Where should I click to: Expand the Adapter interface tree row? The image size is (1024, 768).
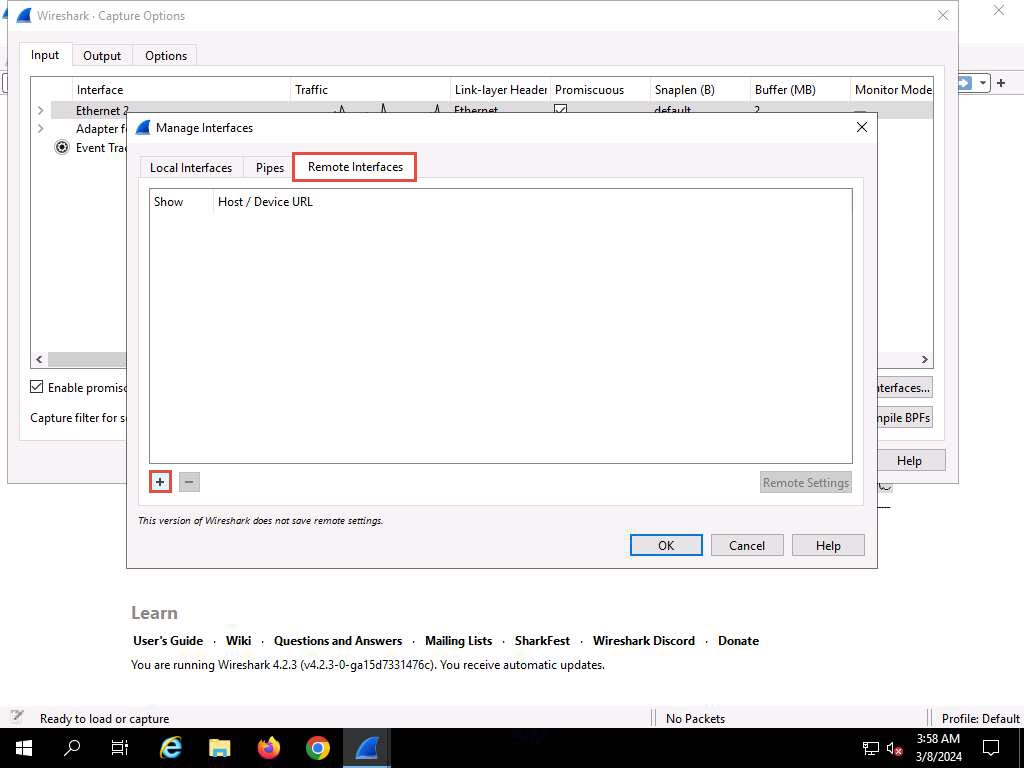click(40, 128)
